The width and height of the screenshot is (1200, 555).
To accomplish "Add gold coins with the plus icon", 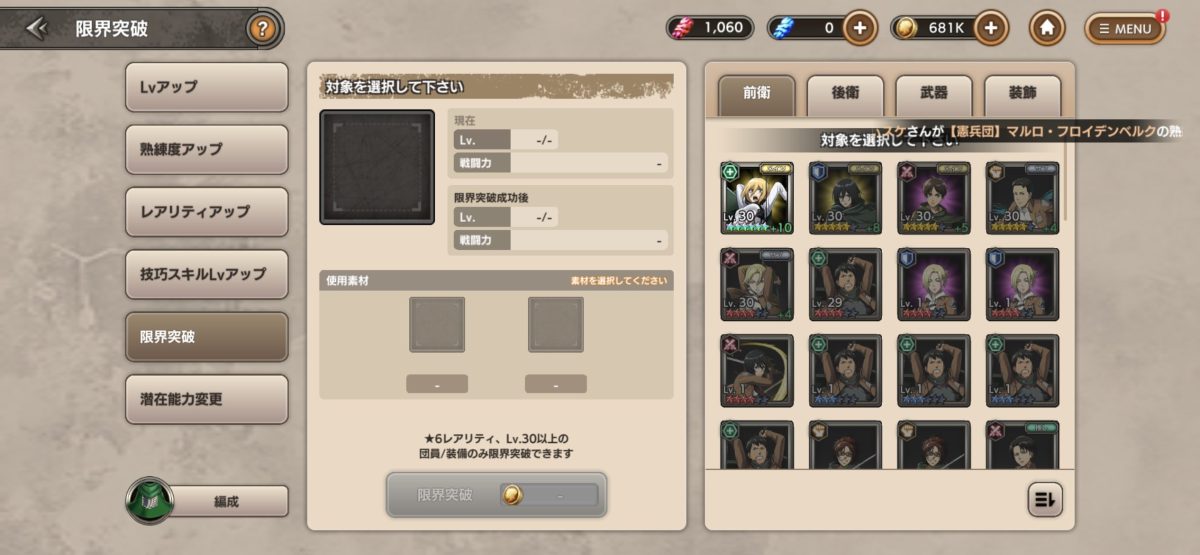I will pos(990,28).
